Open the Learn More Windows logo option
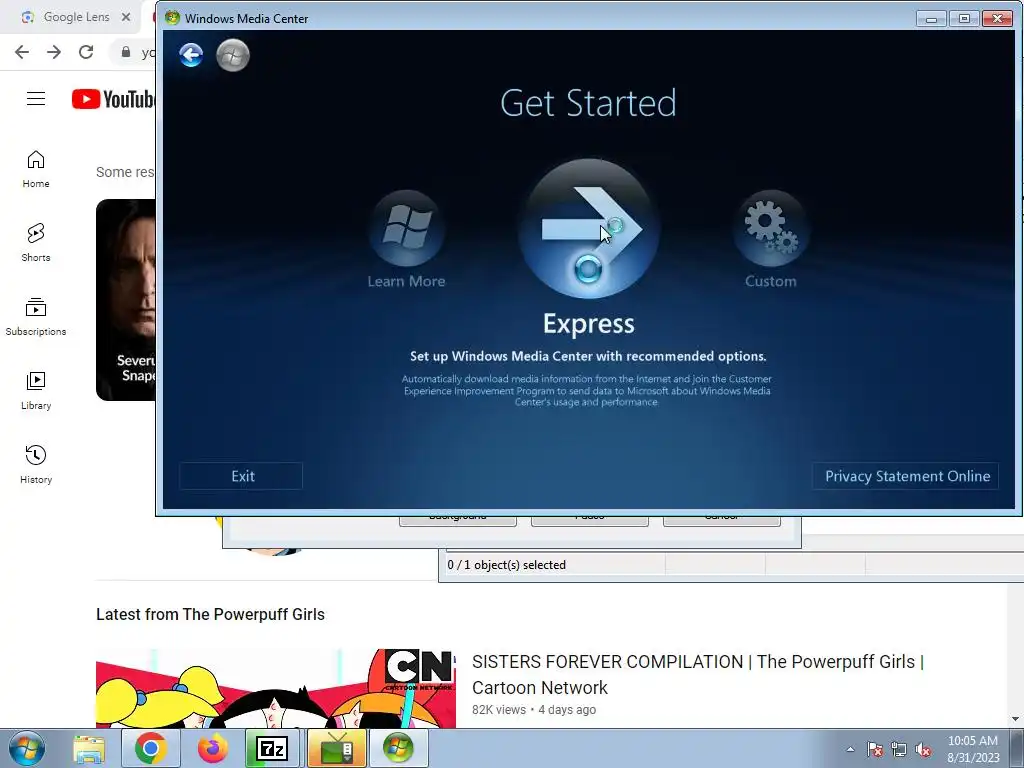The width and height of the screenshot is (1024, 768). point(407,228)
